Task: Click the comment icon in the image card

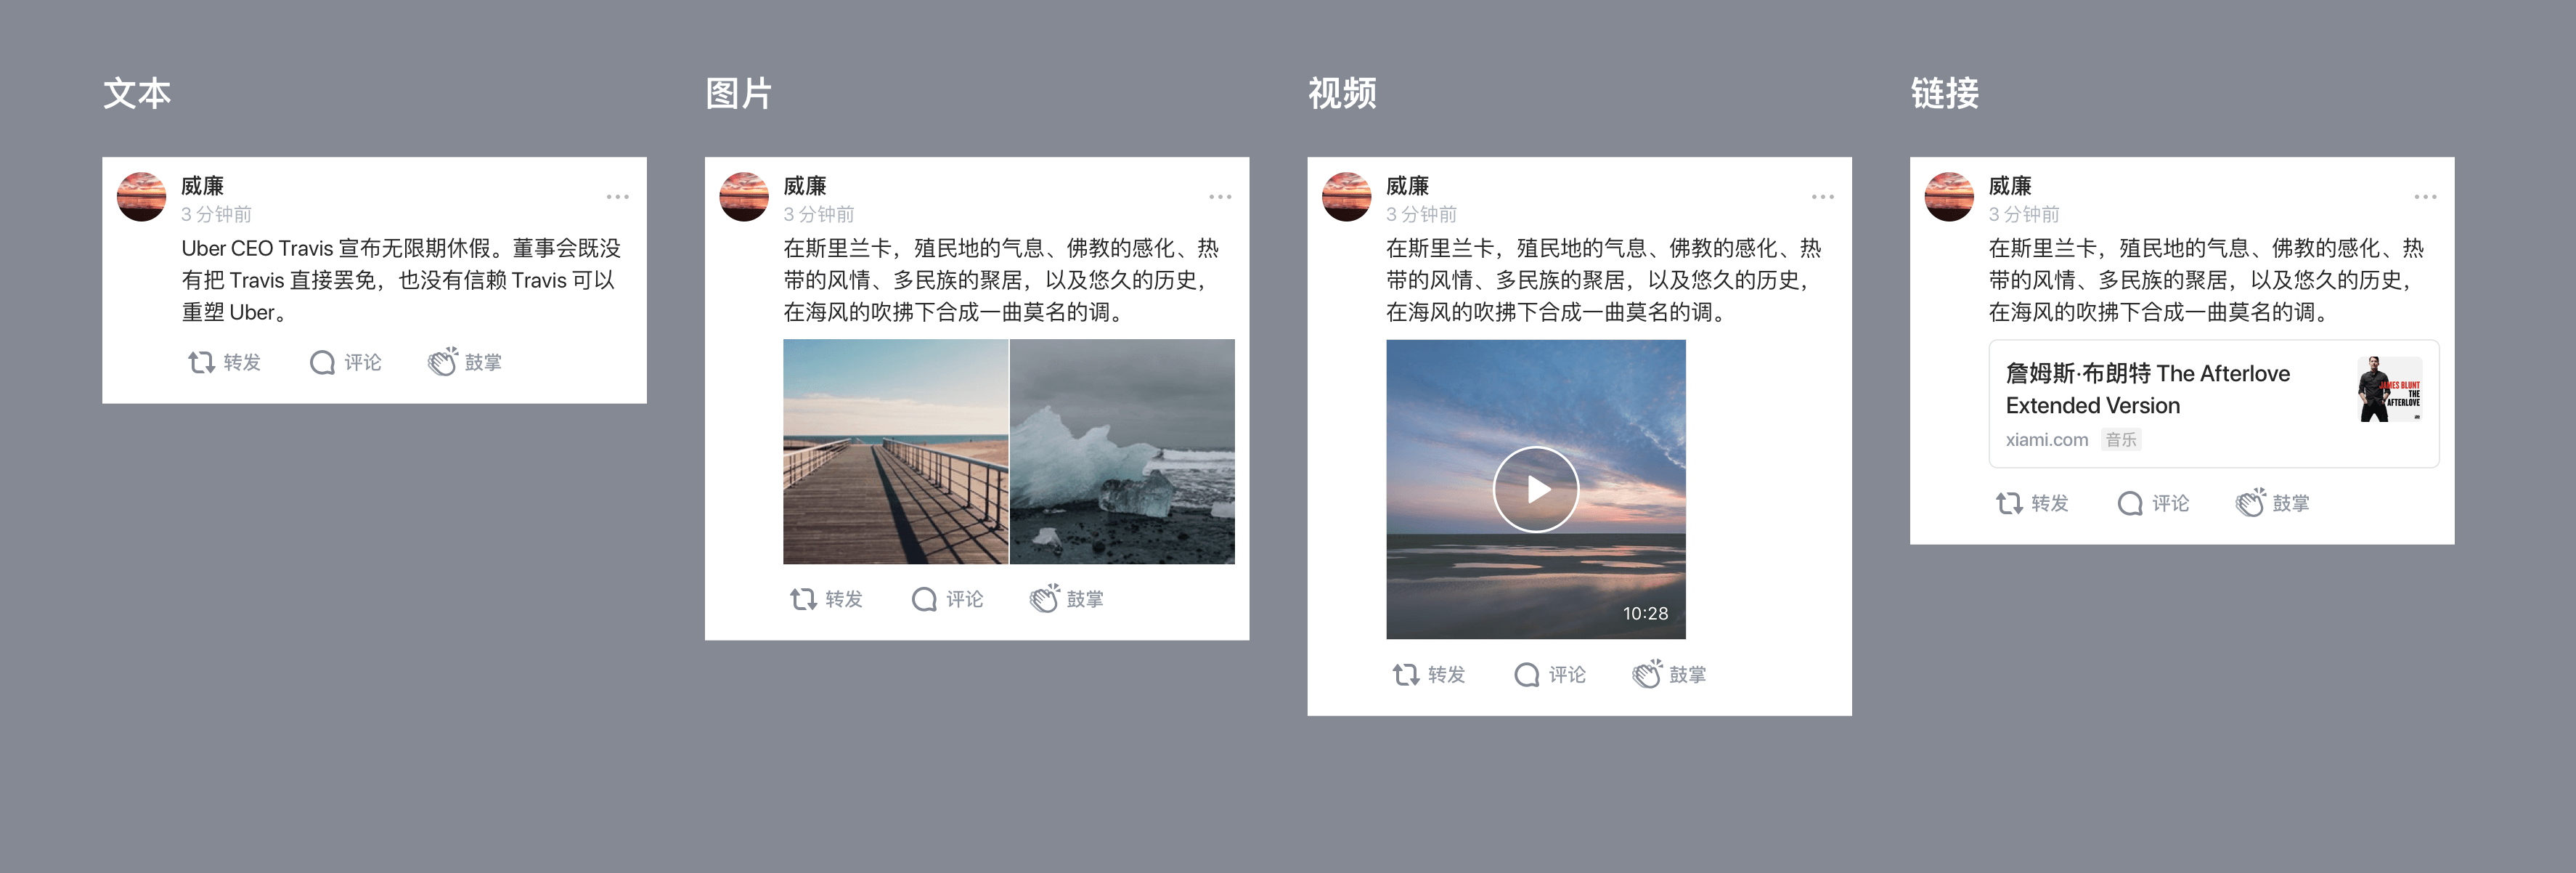Action: 924,599
